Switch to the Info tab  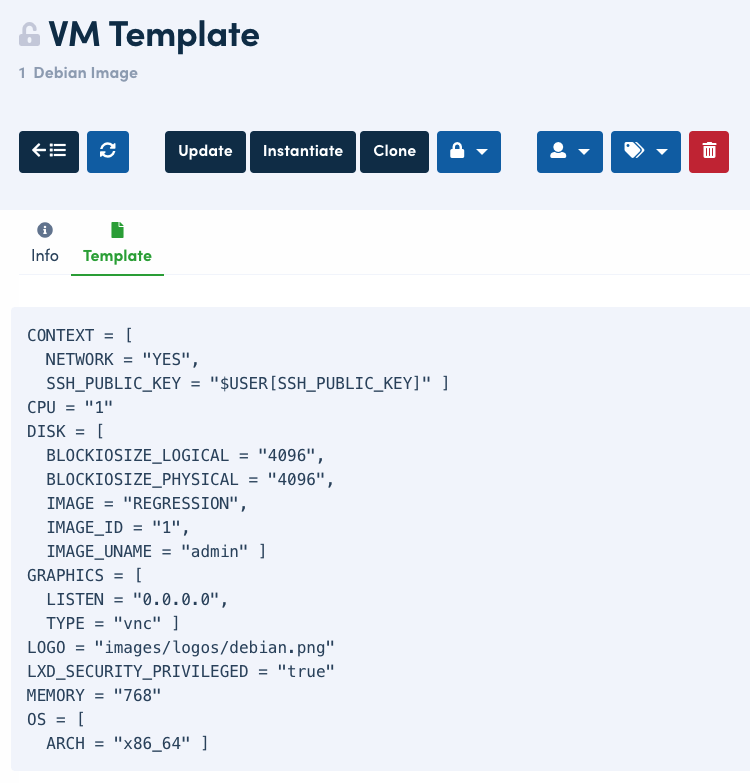point(45,255)
